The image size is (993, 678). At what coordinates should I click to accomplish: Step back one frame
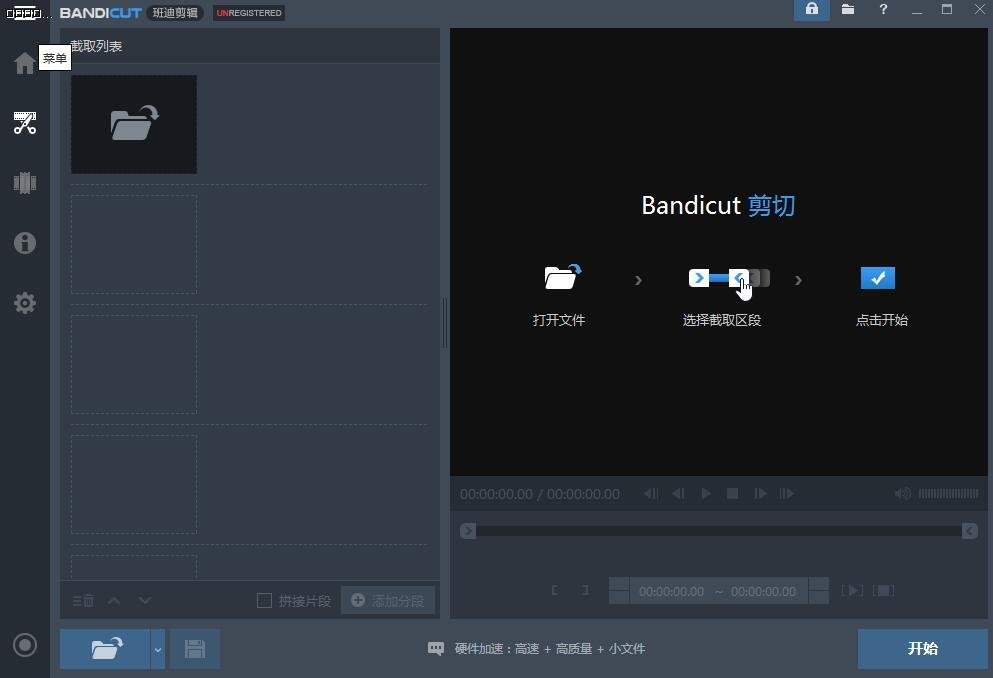tap(678, 494)
